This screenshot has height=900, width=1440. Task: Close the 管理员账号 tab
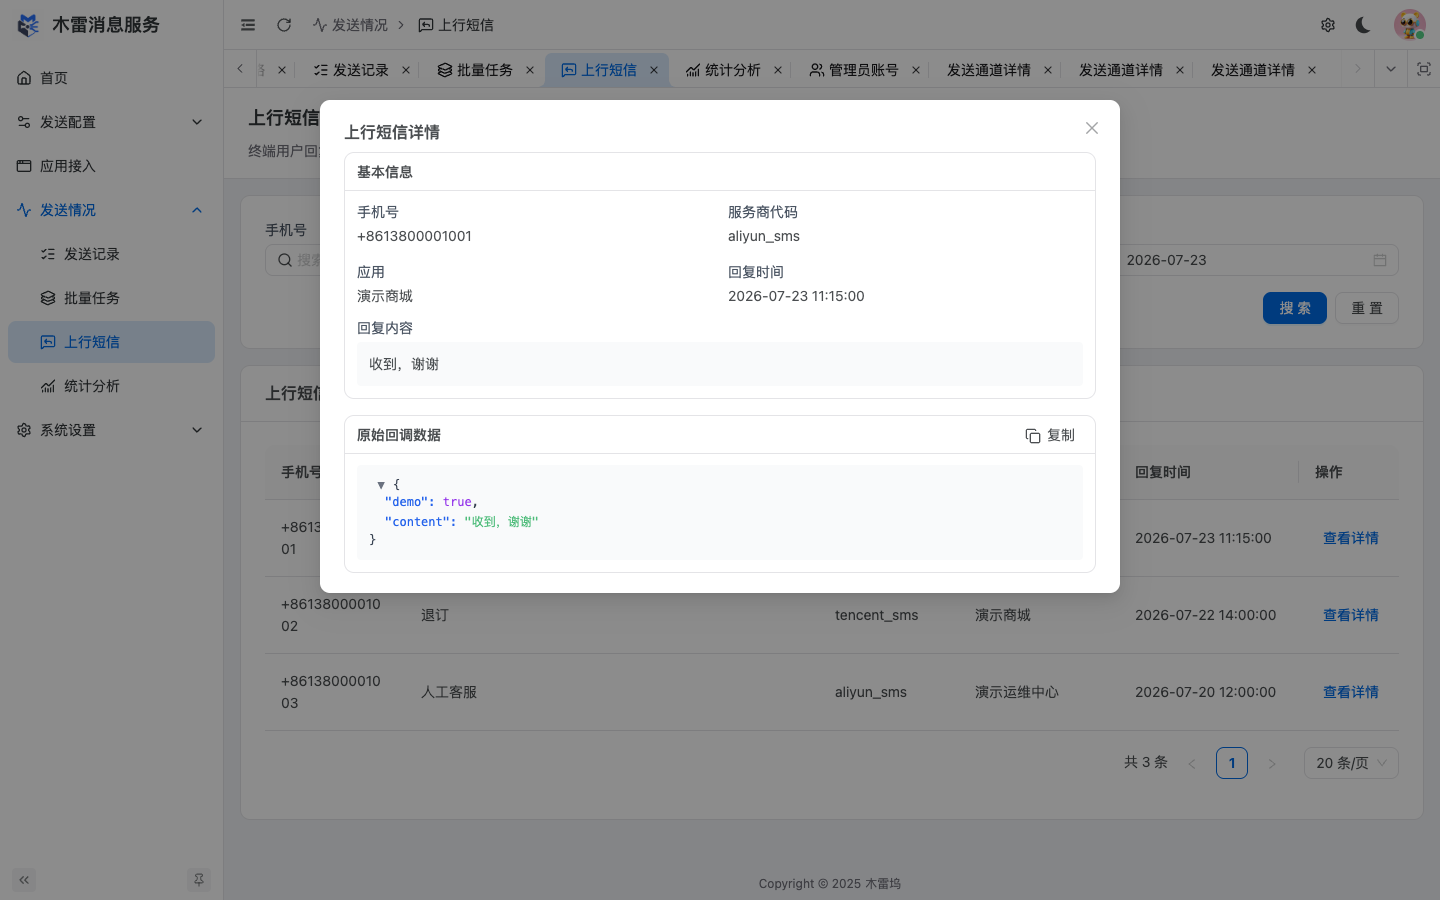[916, 70]
